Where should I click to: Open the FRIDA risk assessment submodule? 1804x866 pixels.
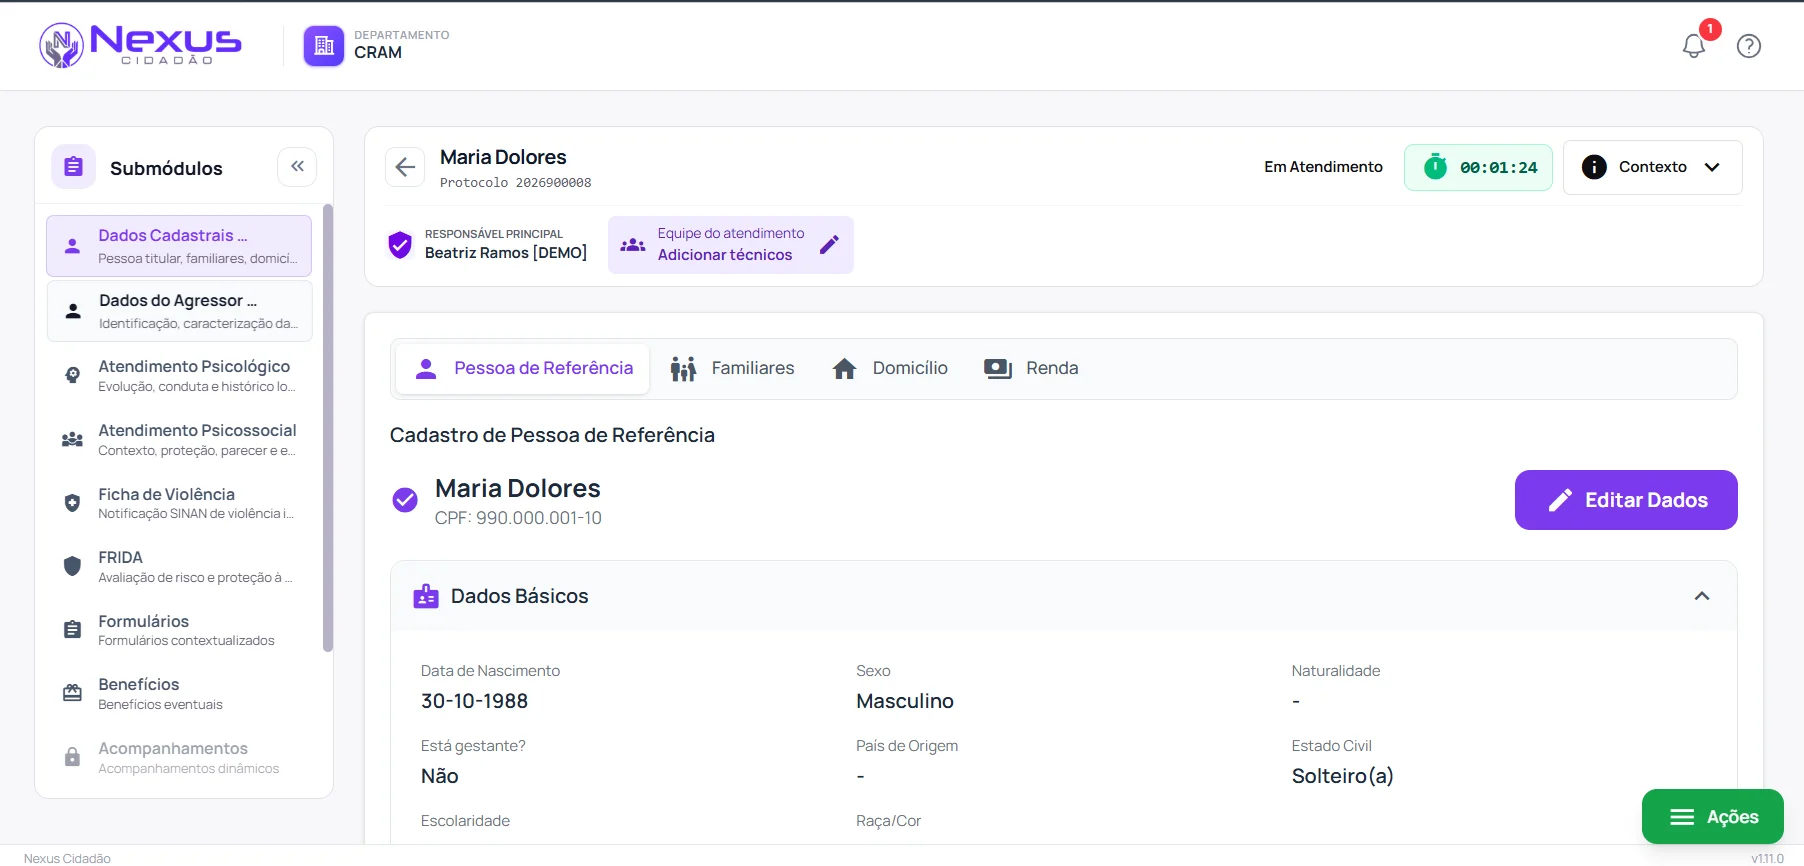tap(179, 566)
